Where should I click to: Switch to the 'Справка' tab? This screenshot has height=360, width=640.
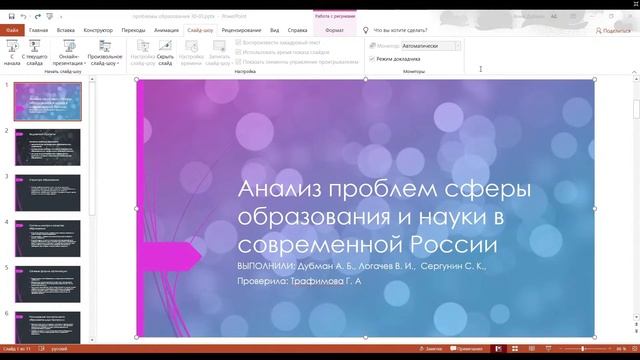(x=298, y=30)
